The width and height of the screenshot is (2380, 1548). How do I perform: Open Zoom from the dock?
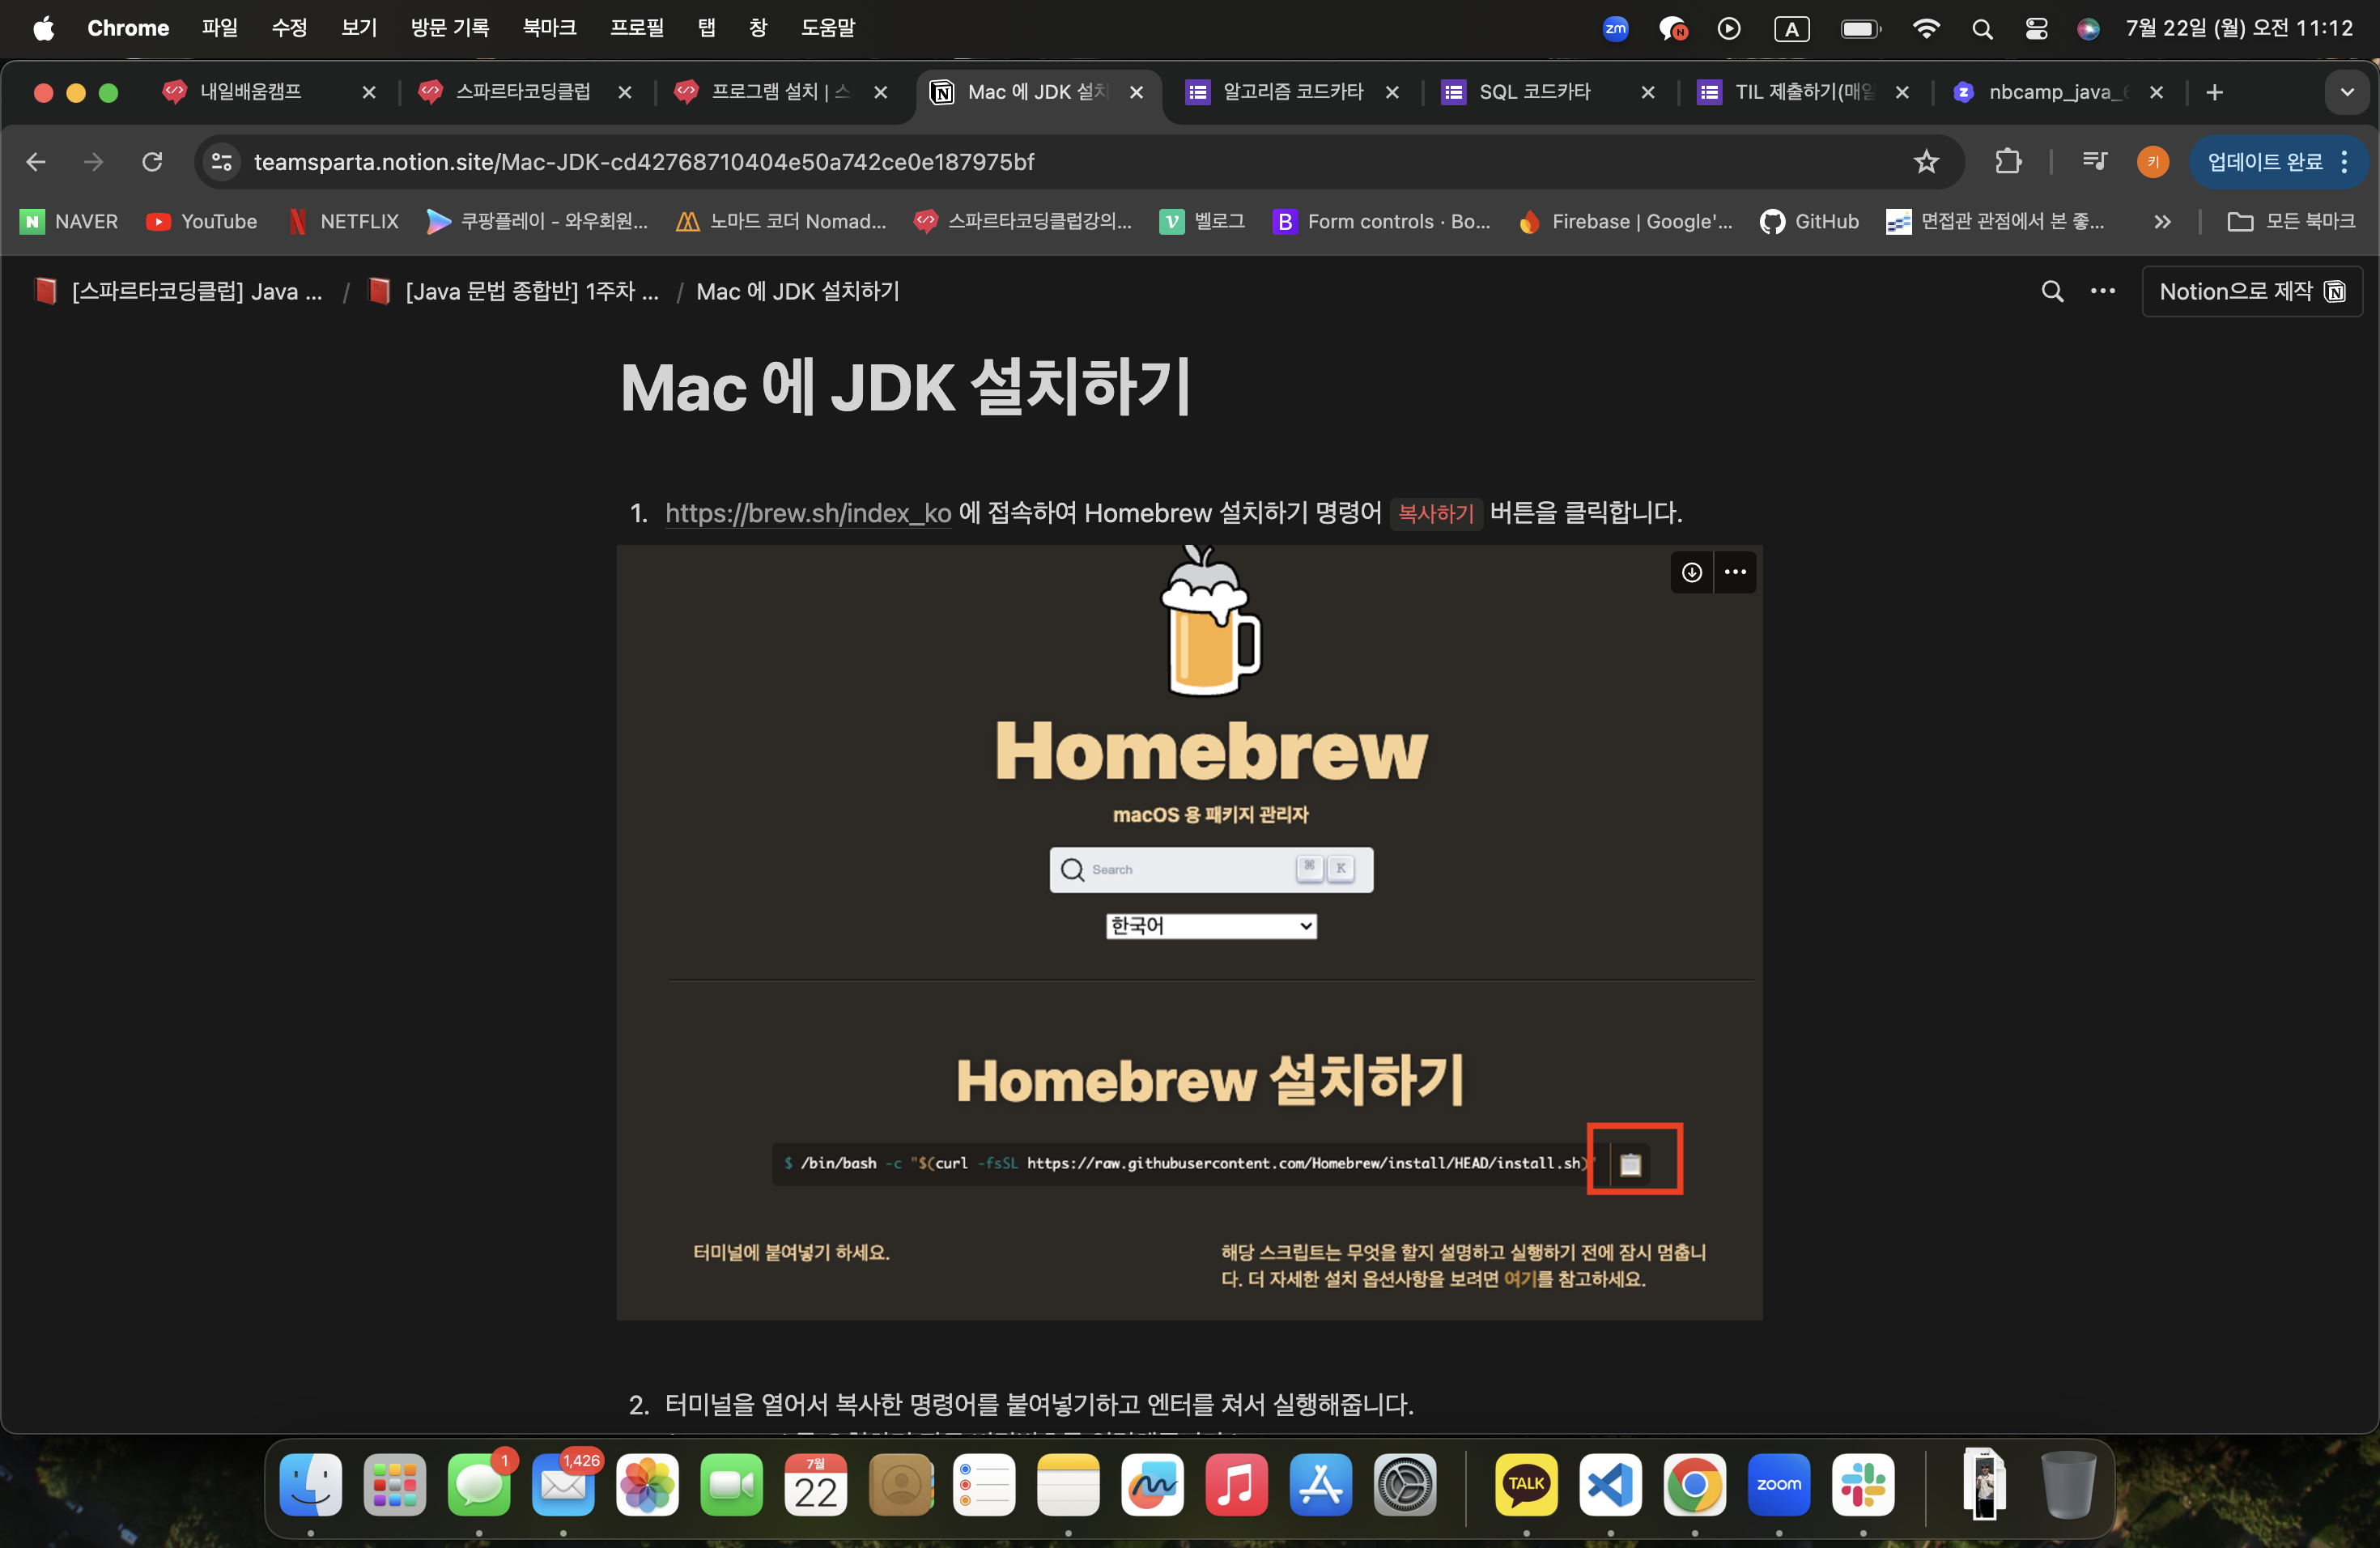pos(1779,1484)
